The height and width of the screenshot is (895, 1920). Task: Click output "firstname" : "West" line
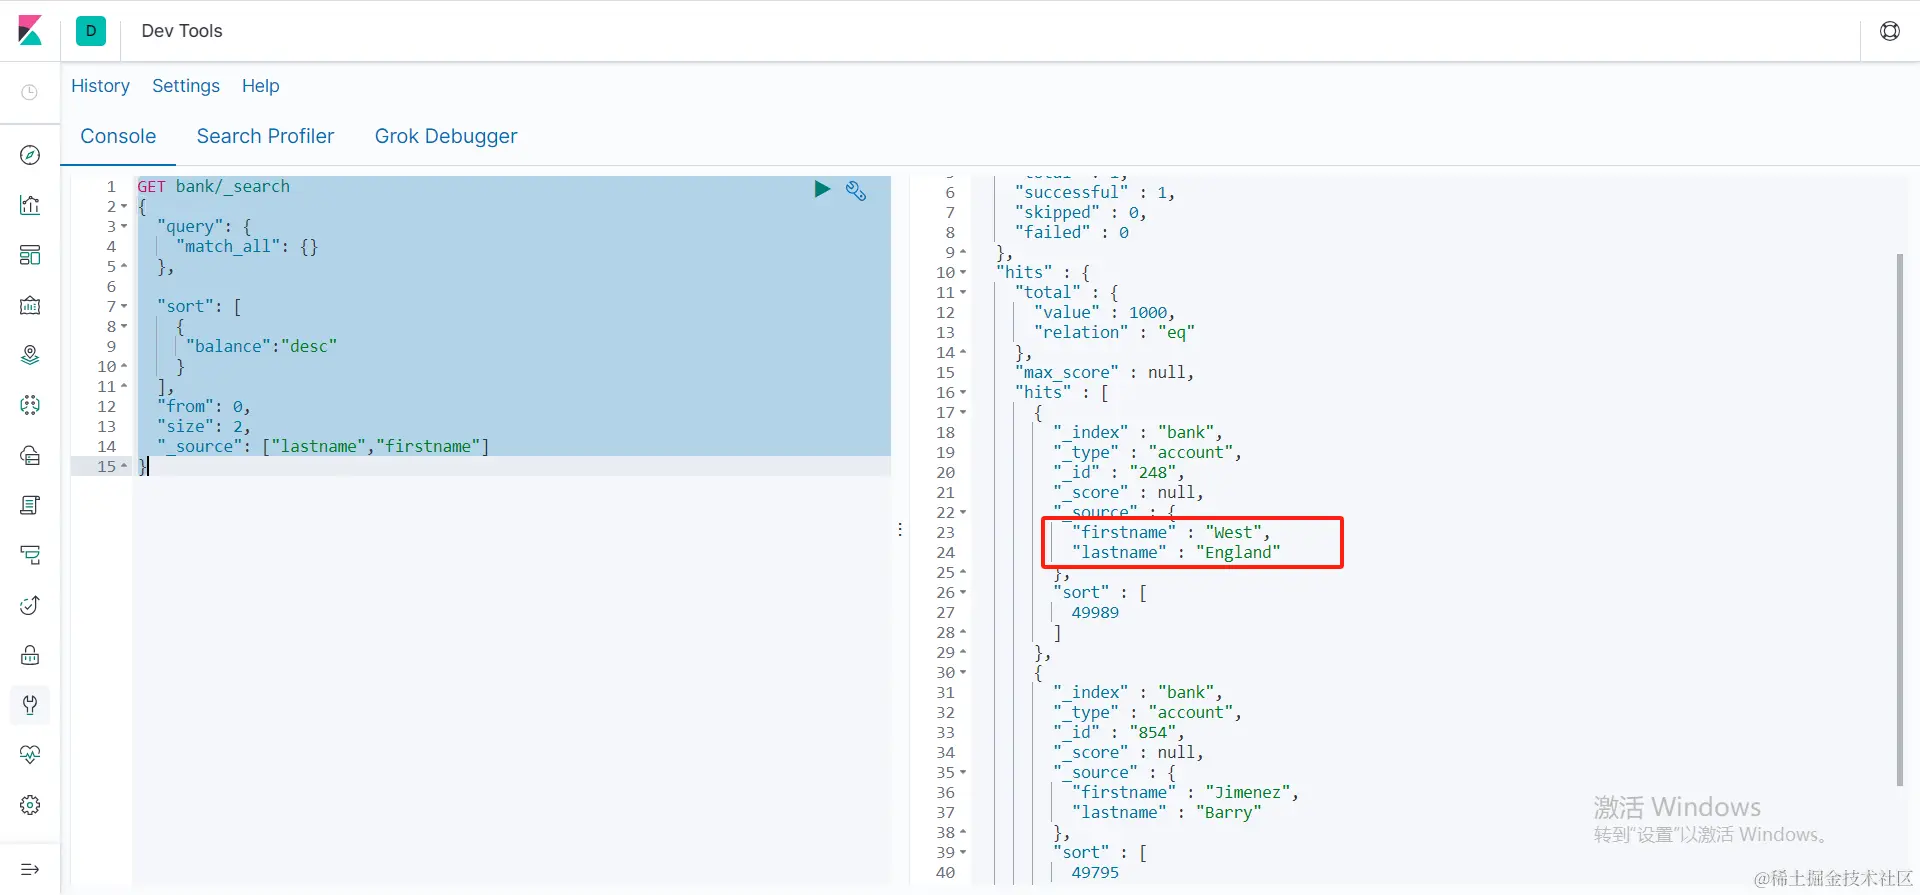tap(1171, 532)
